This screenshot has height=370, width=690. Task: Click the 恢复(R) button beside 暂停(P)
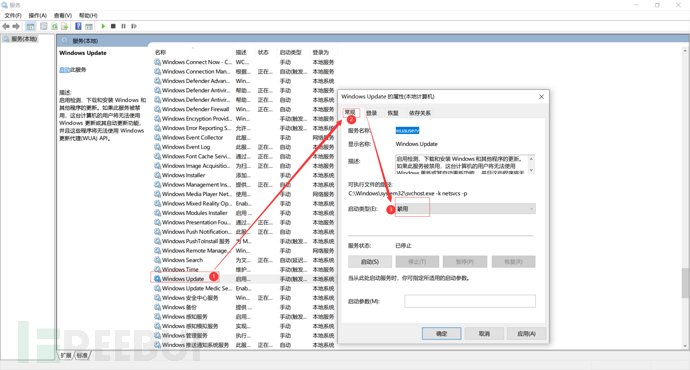tap(514, 262)
